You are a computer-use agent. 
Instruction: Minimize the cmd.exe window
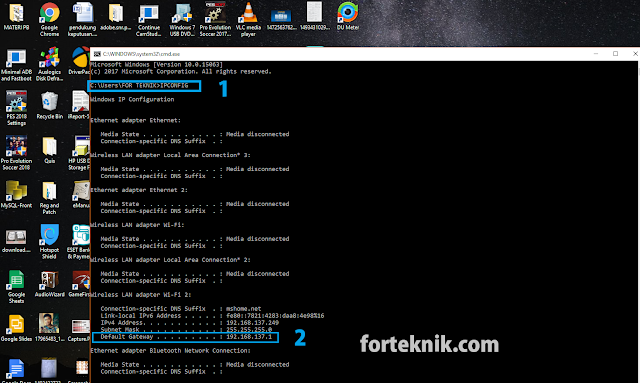coord(596,54)
